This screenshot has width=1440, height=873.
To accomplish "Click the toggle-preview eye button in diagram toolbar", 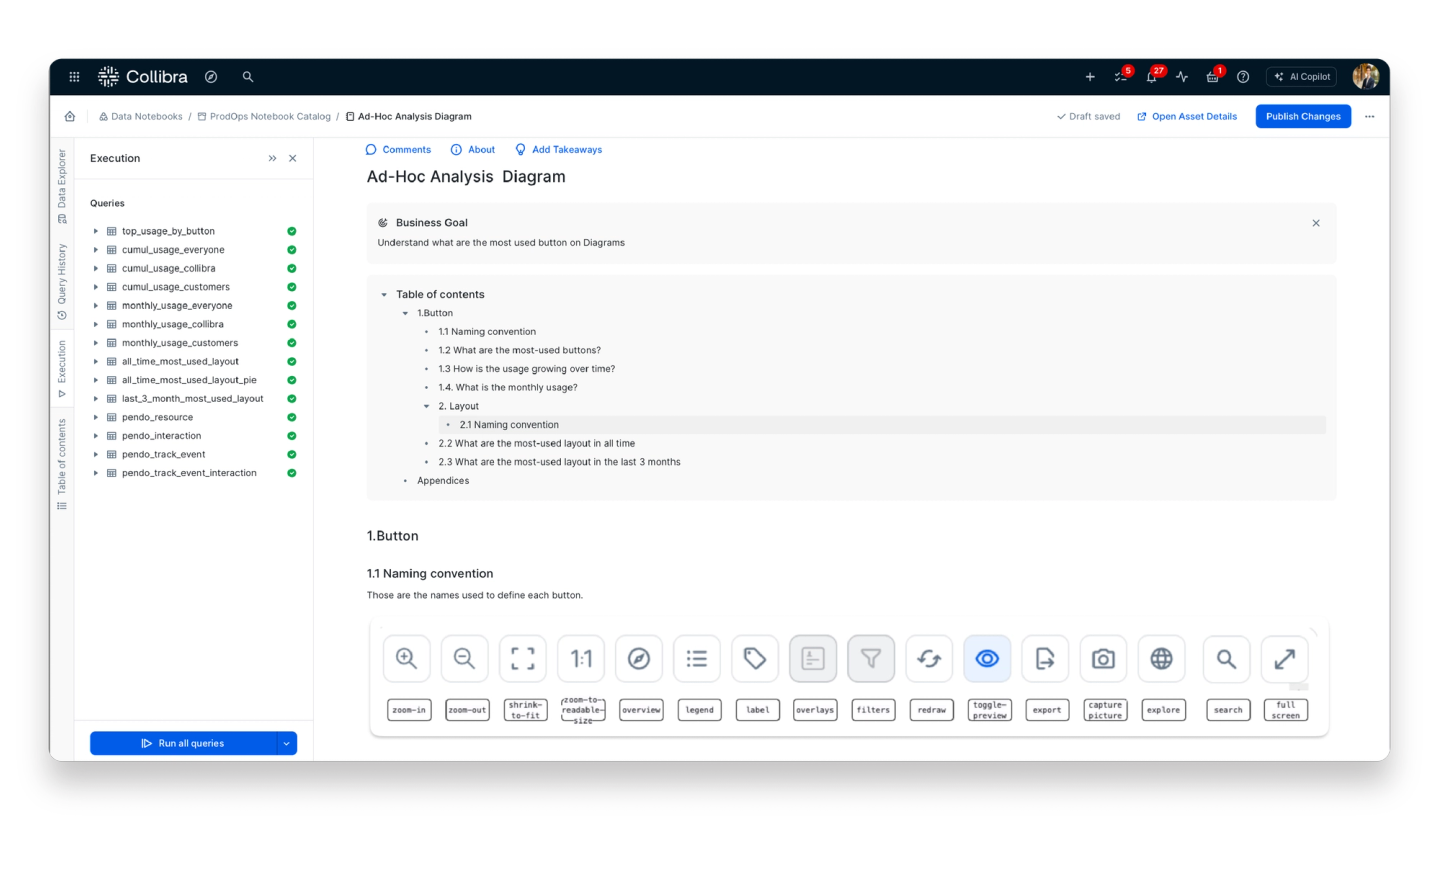I will coord(987,659).
